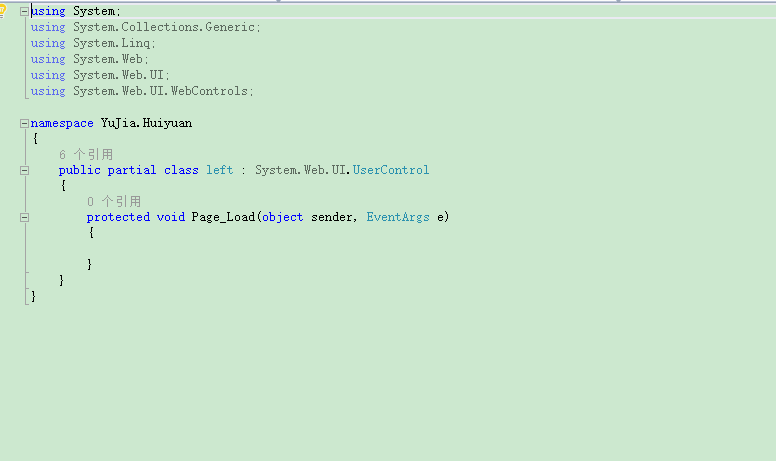The width and height of the screenshot is (776, 461).
Task: Click the 'UserControl' base type
Action: point(391,170)
